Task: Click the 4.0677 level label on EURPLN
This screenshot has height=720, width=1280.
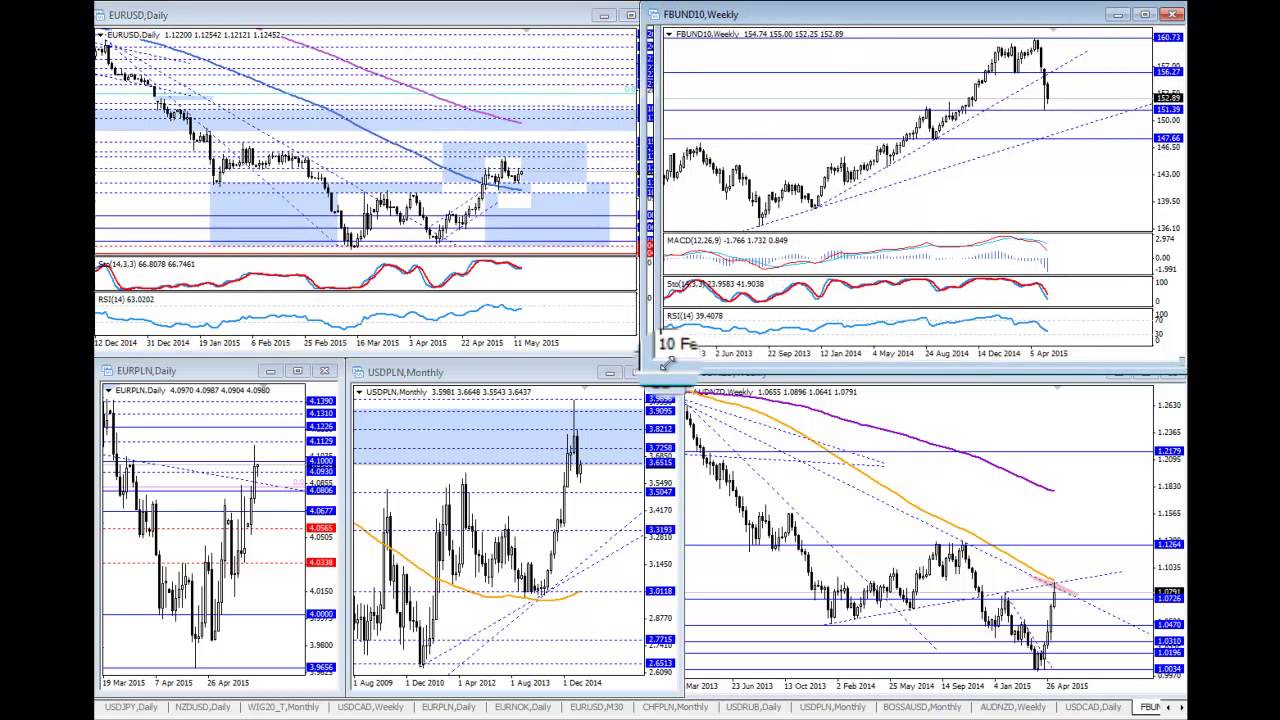Action: 321,511
